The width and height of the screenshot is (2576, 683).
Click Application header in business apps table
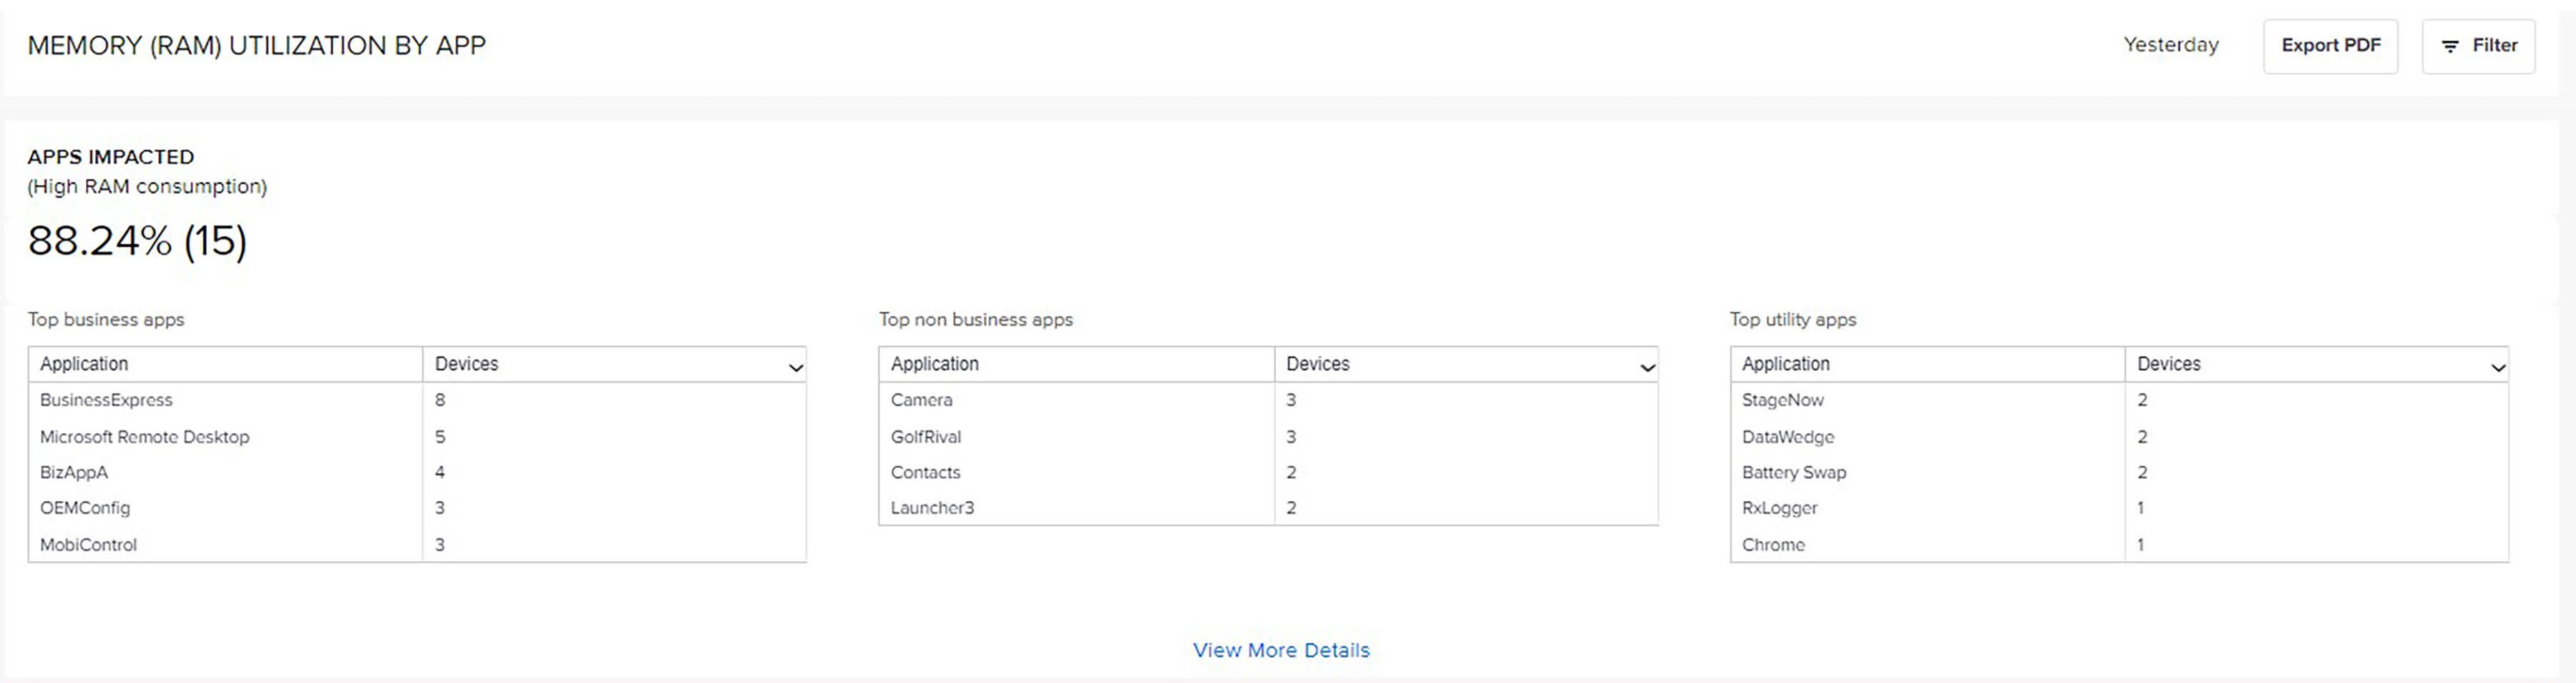coord(84,364)
